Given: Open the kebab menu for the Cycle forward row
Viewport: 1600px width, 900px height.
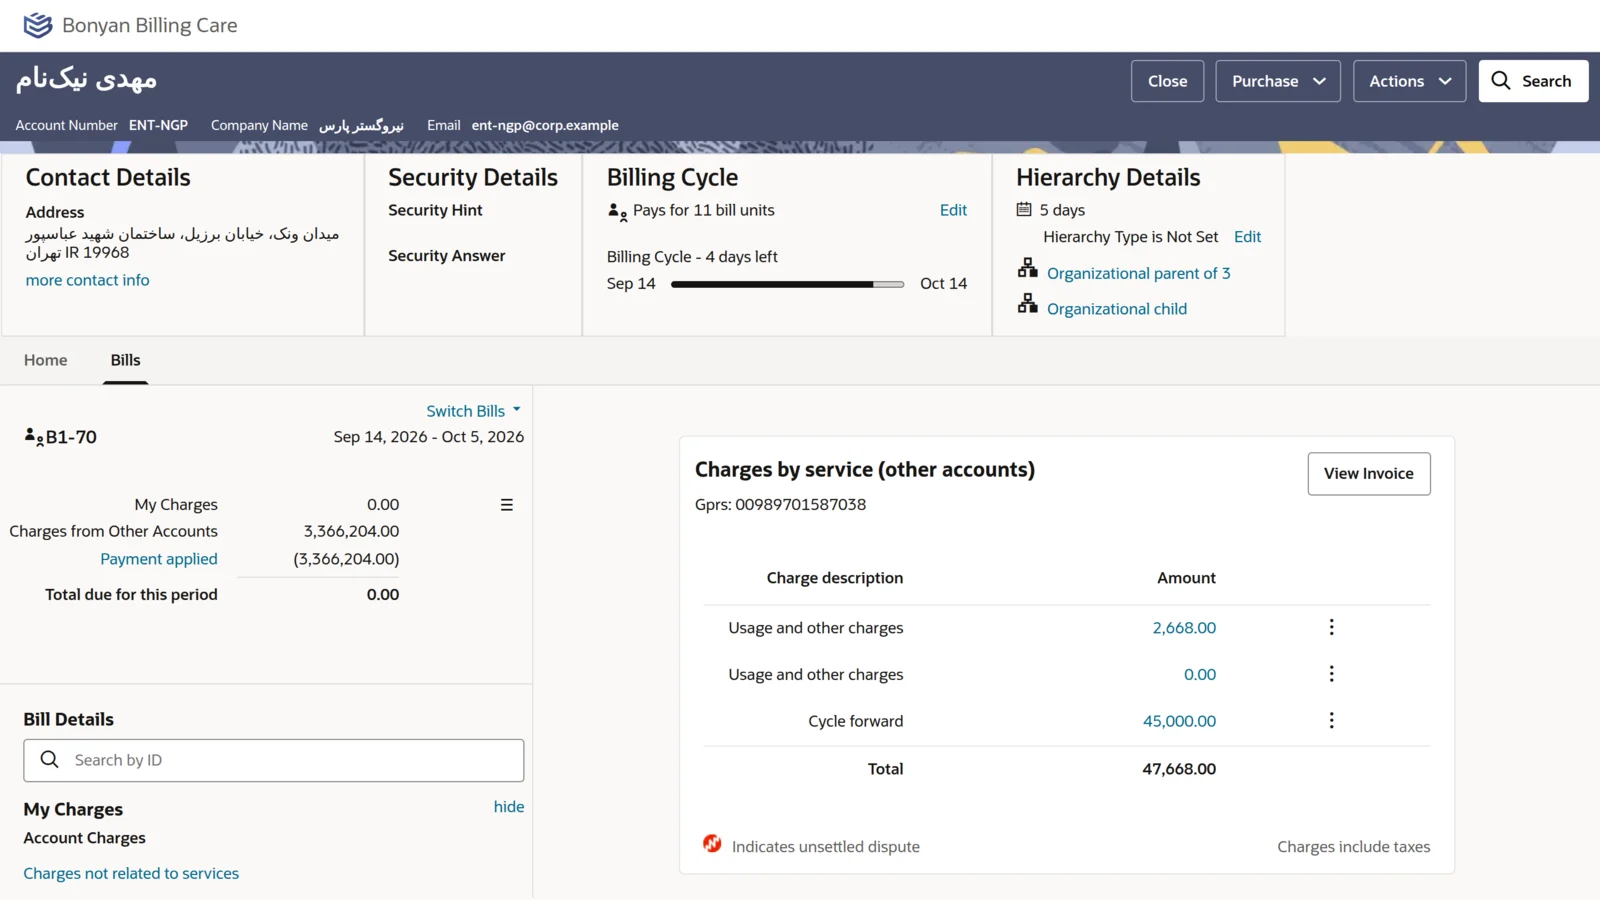Looking at the screenshot, I should (1331, 721).
